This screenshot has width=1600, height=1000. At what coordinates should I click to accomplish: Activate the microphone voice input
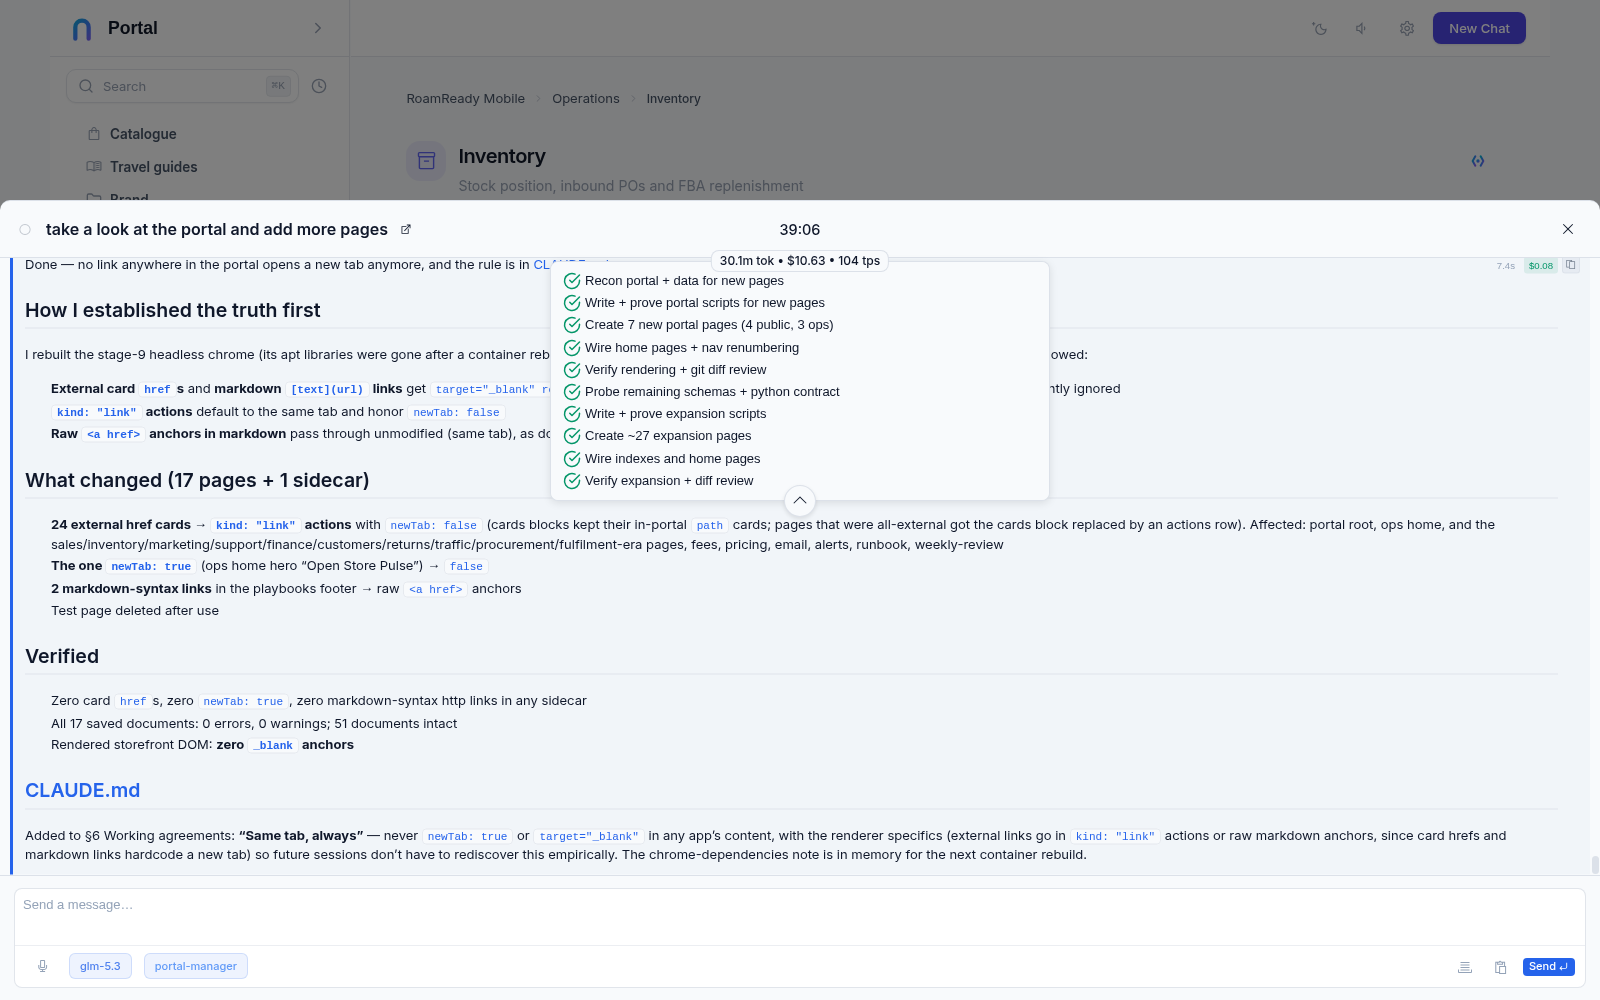pos(42,966)
